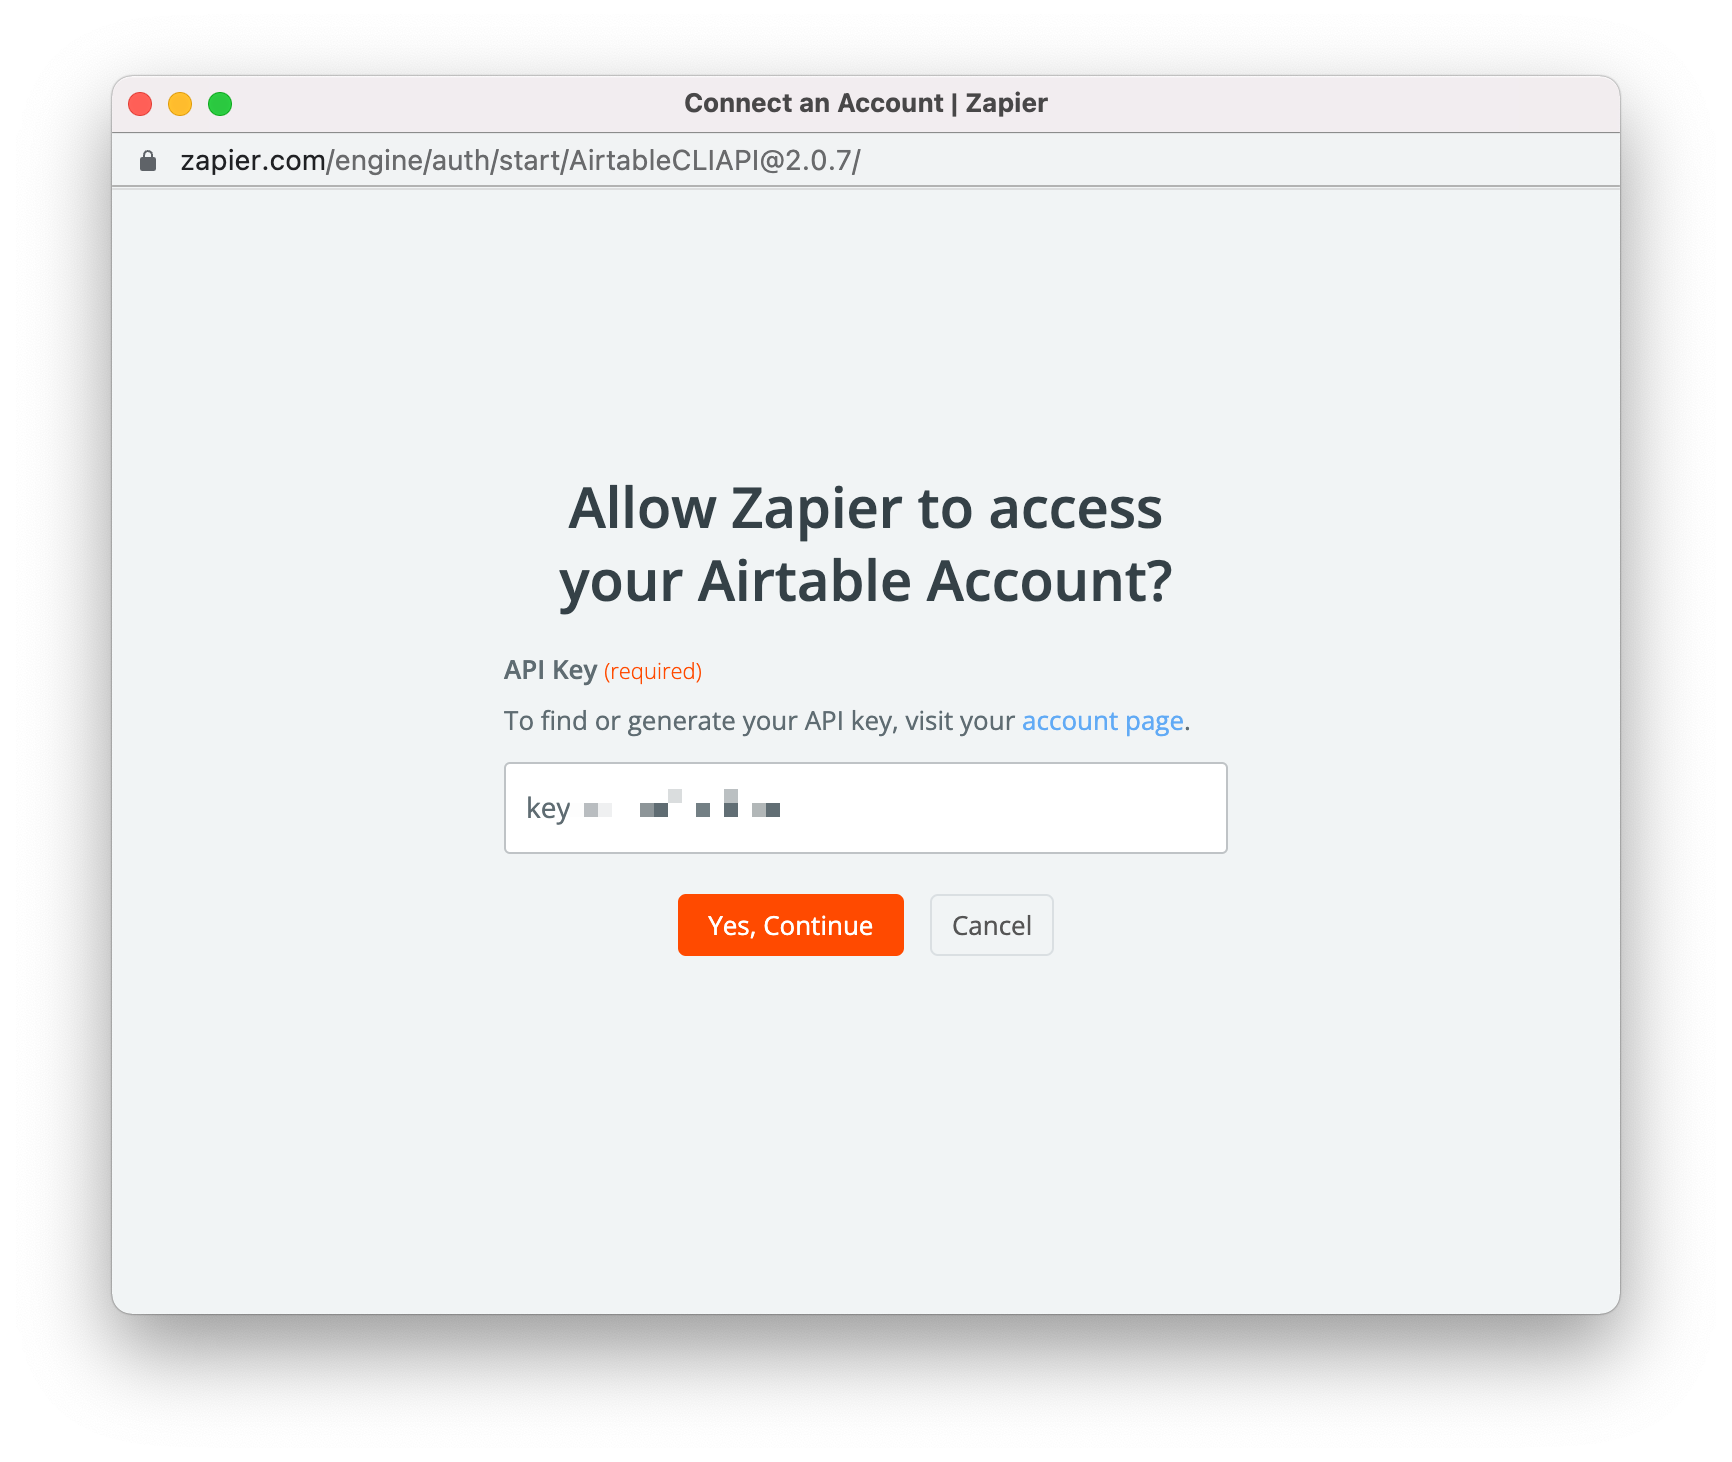Click Yes, Continue to authorize Airtable
Image resolution: width=1732 pixels, height=1462 pixels.
790,925
